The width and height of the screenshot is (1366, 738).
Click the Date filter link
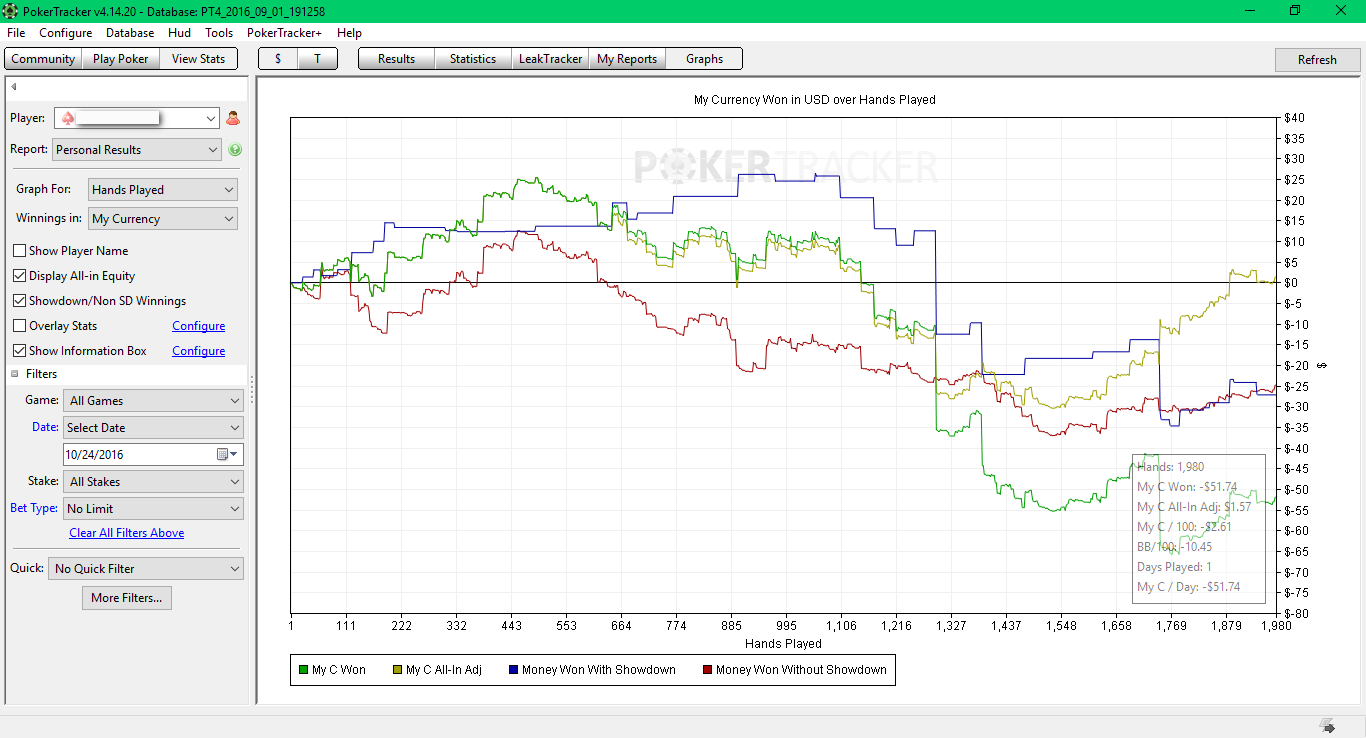(x=45, y=428)
